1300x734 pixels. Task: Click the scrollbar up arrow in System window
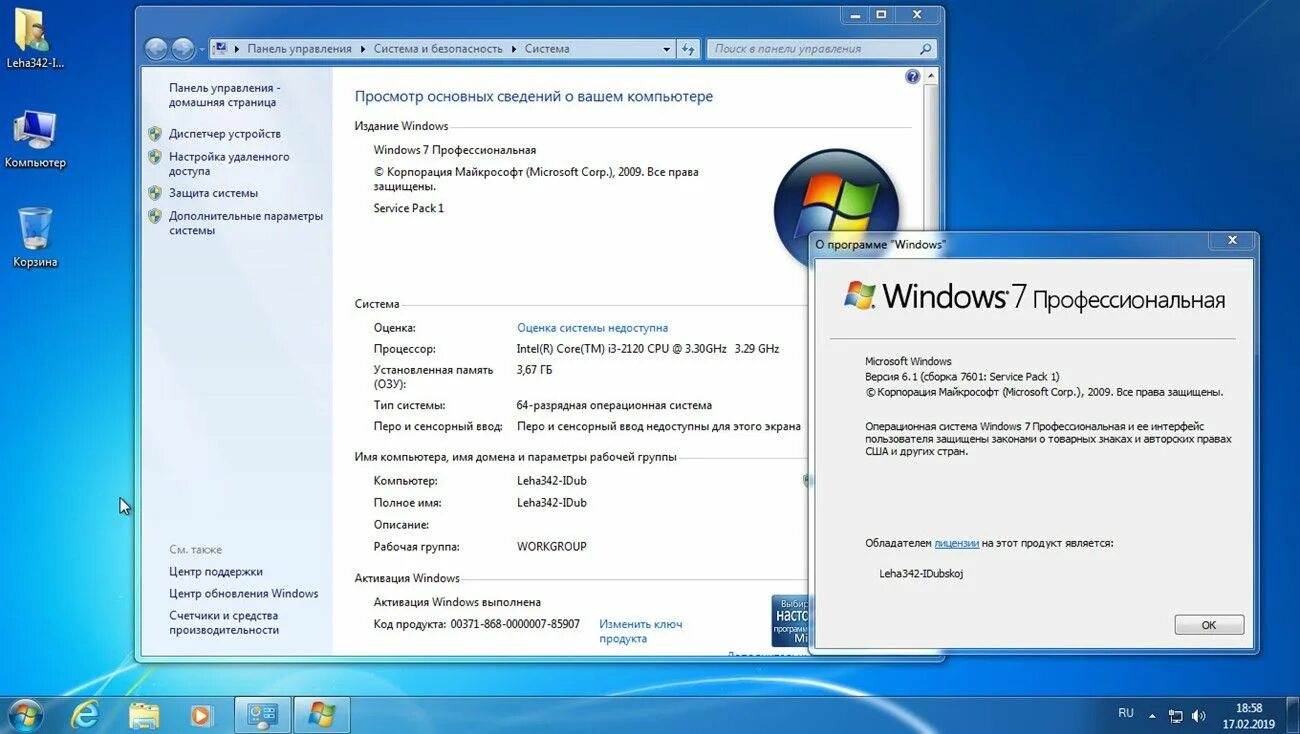[x=932, y=76]
